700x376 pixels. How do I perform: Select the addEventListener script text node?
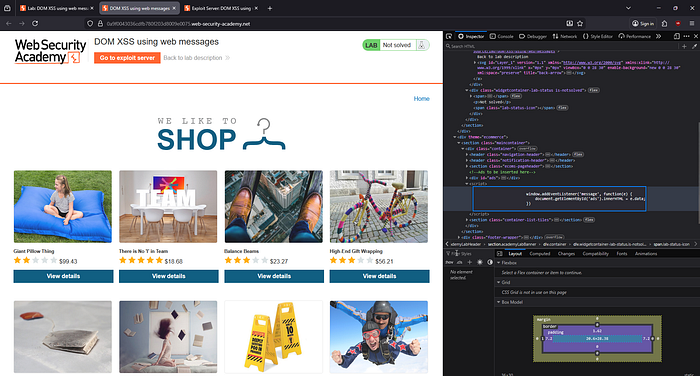coord(559,199)
